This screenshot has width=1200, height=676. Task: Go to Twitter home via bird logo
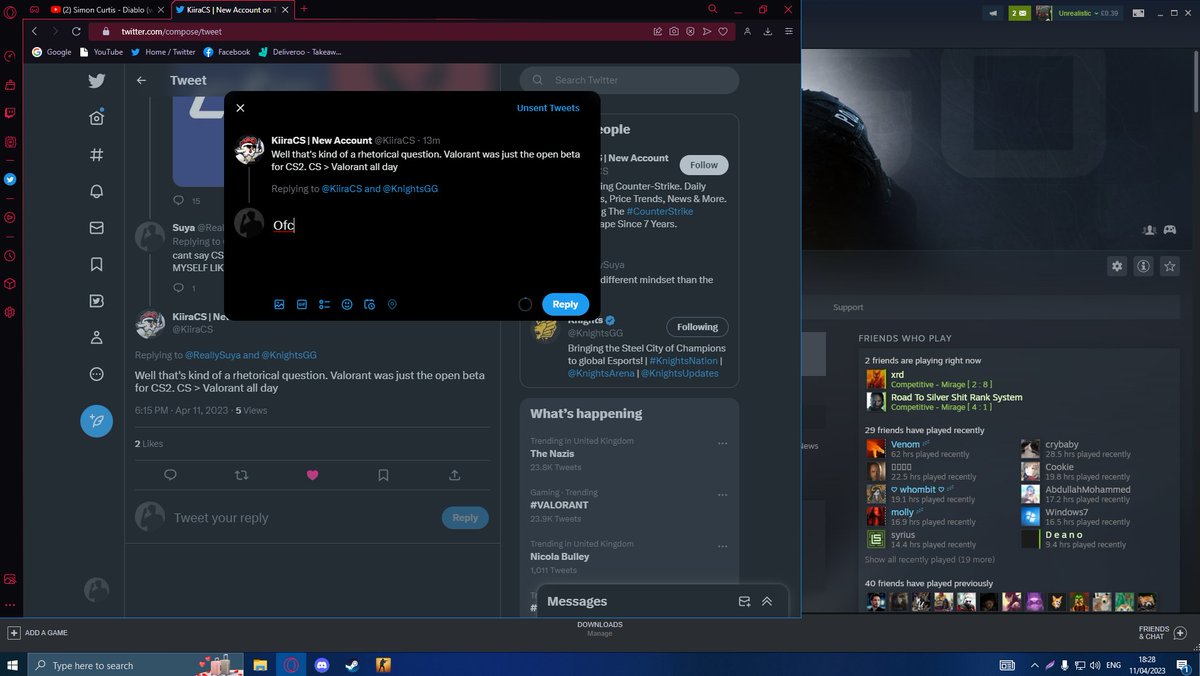coord(96,81)
